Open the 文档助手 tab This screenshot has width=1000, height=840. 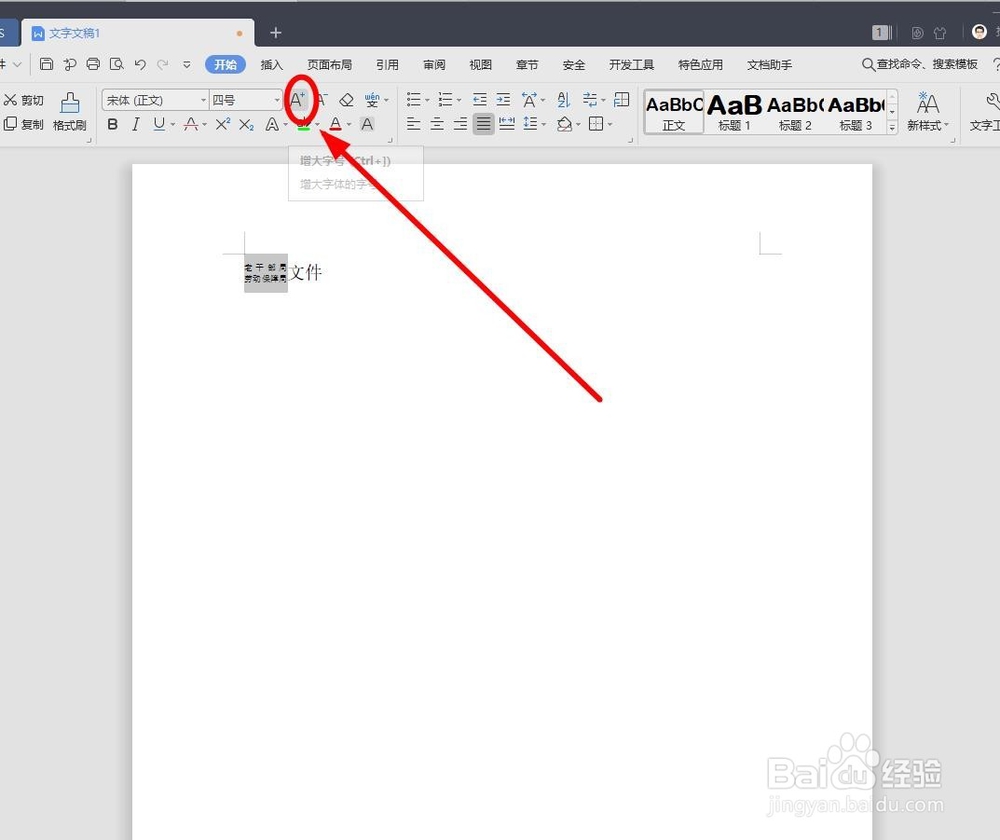coord(770,64)
